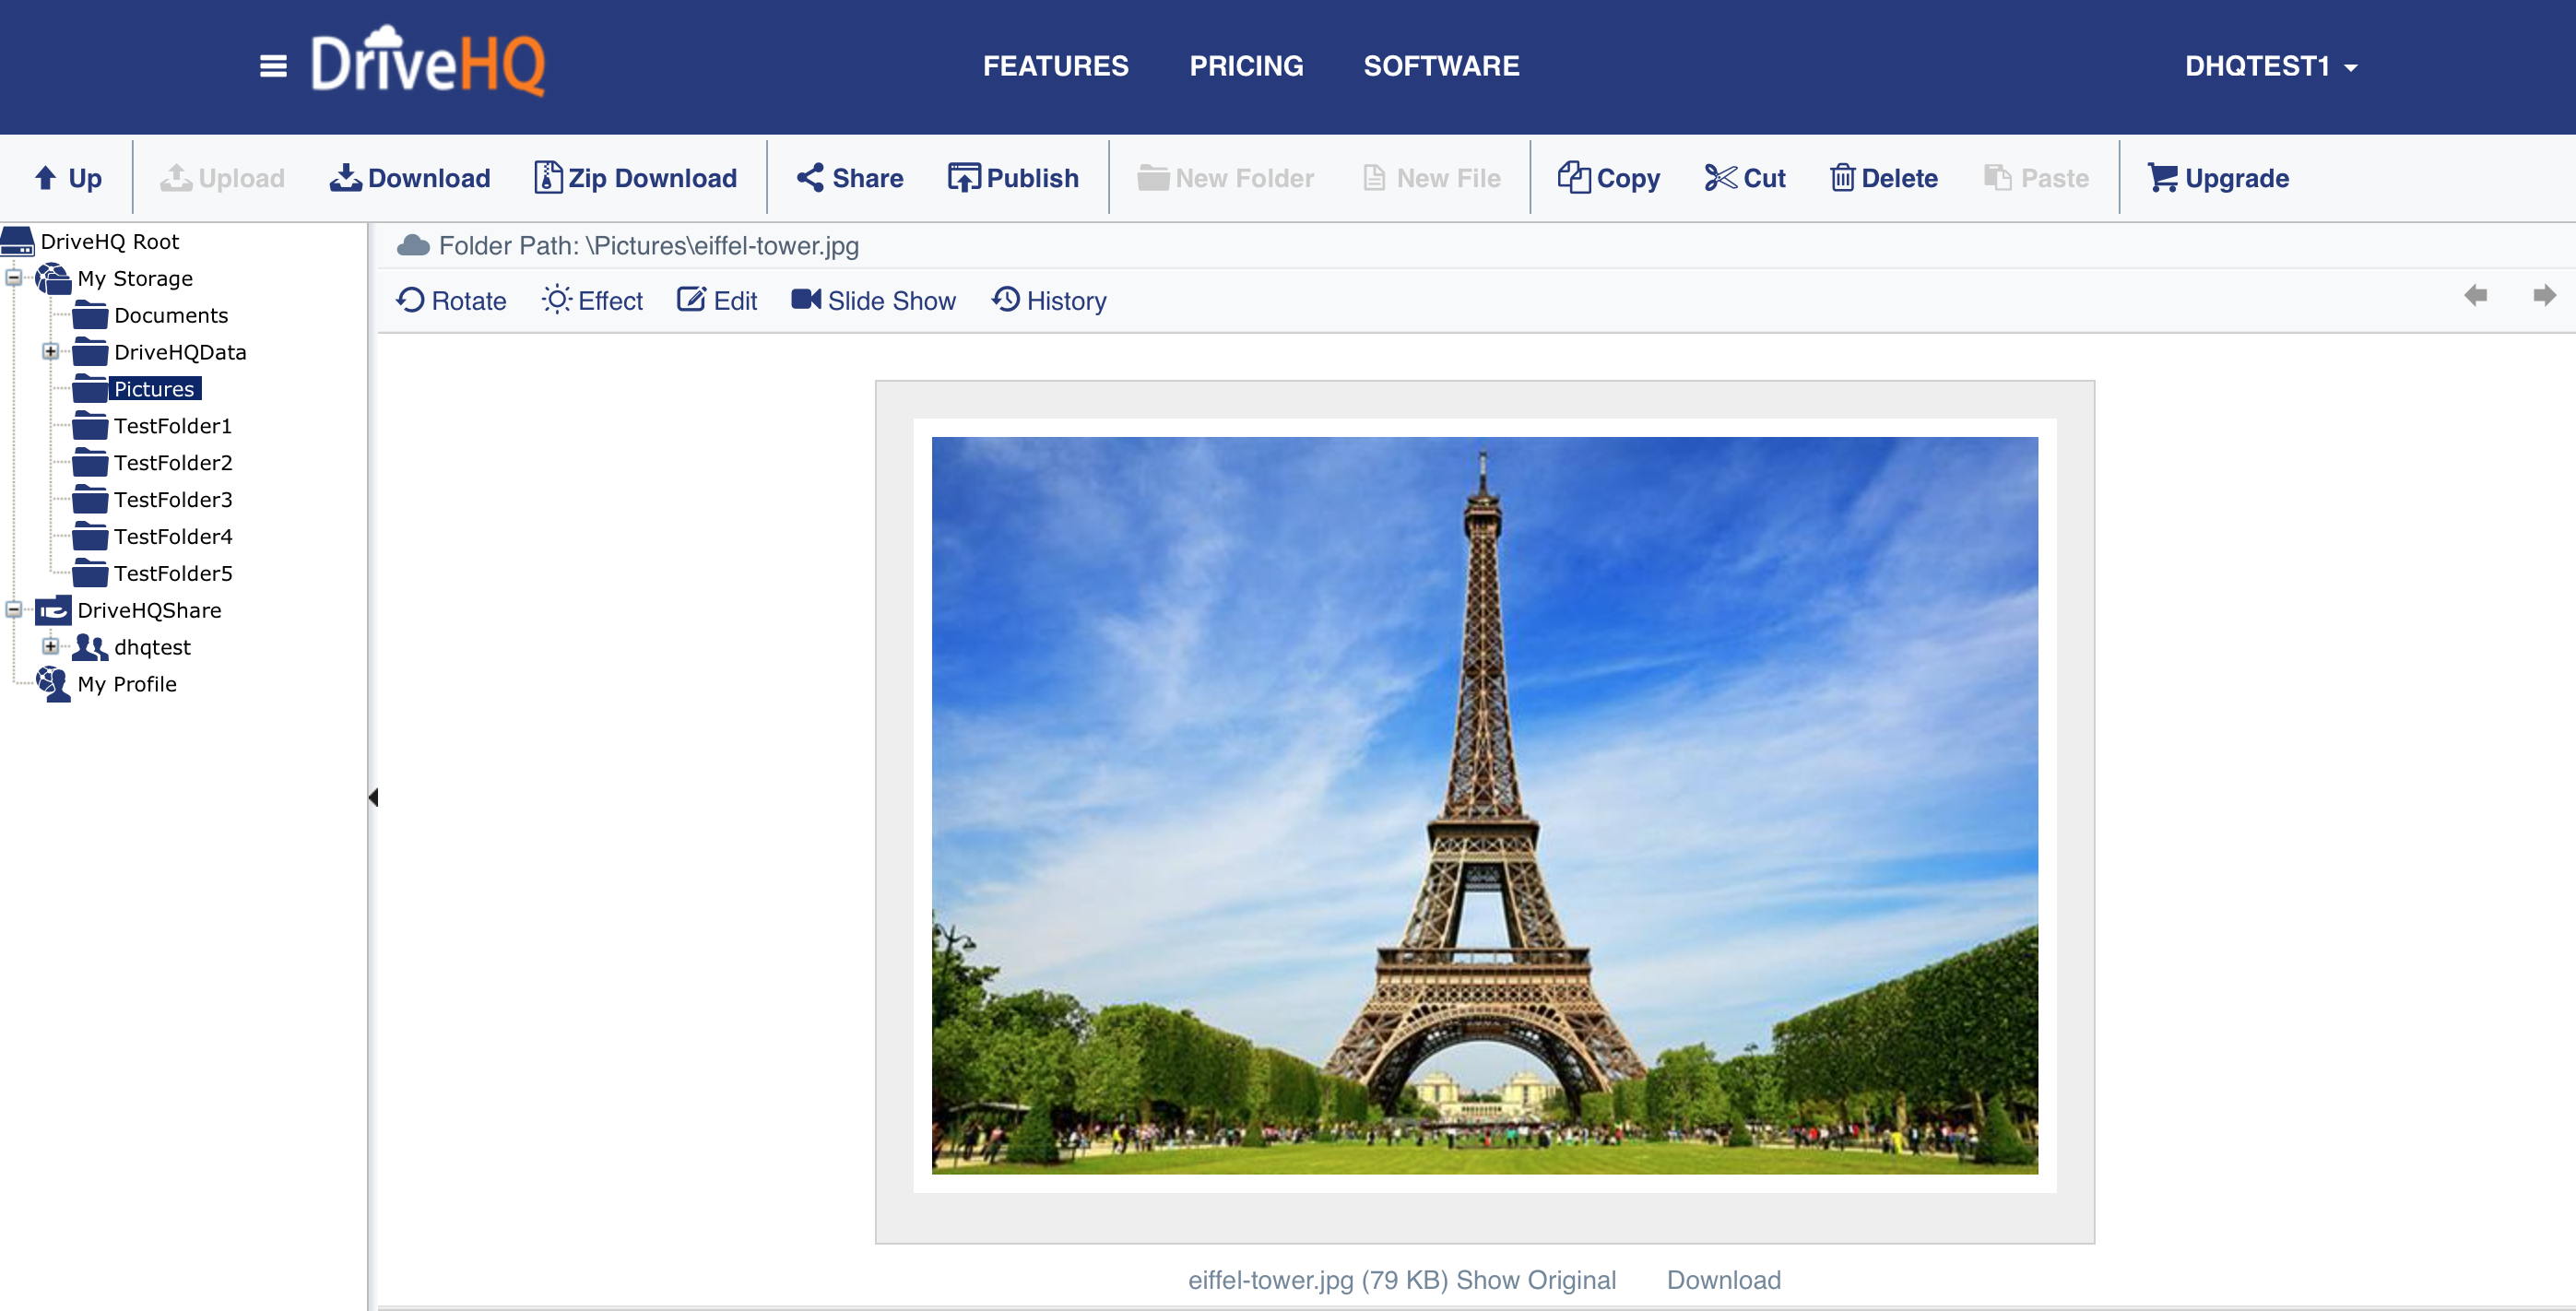Expand the dhqtest share node
Screen dimensions: 2576x1311
pos(50,646)
